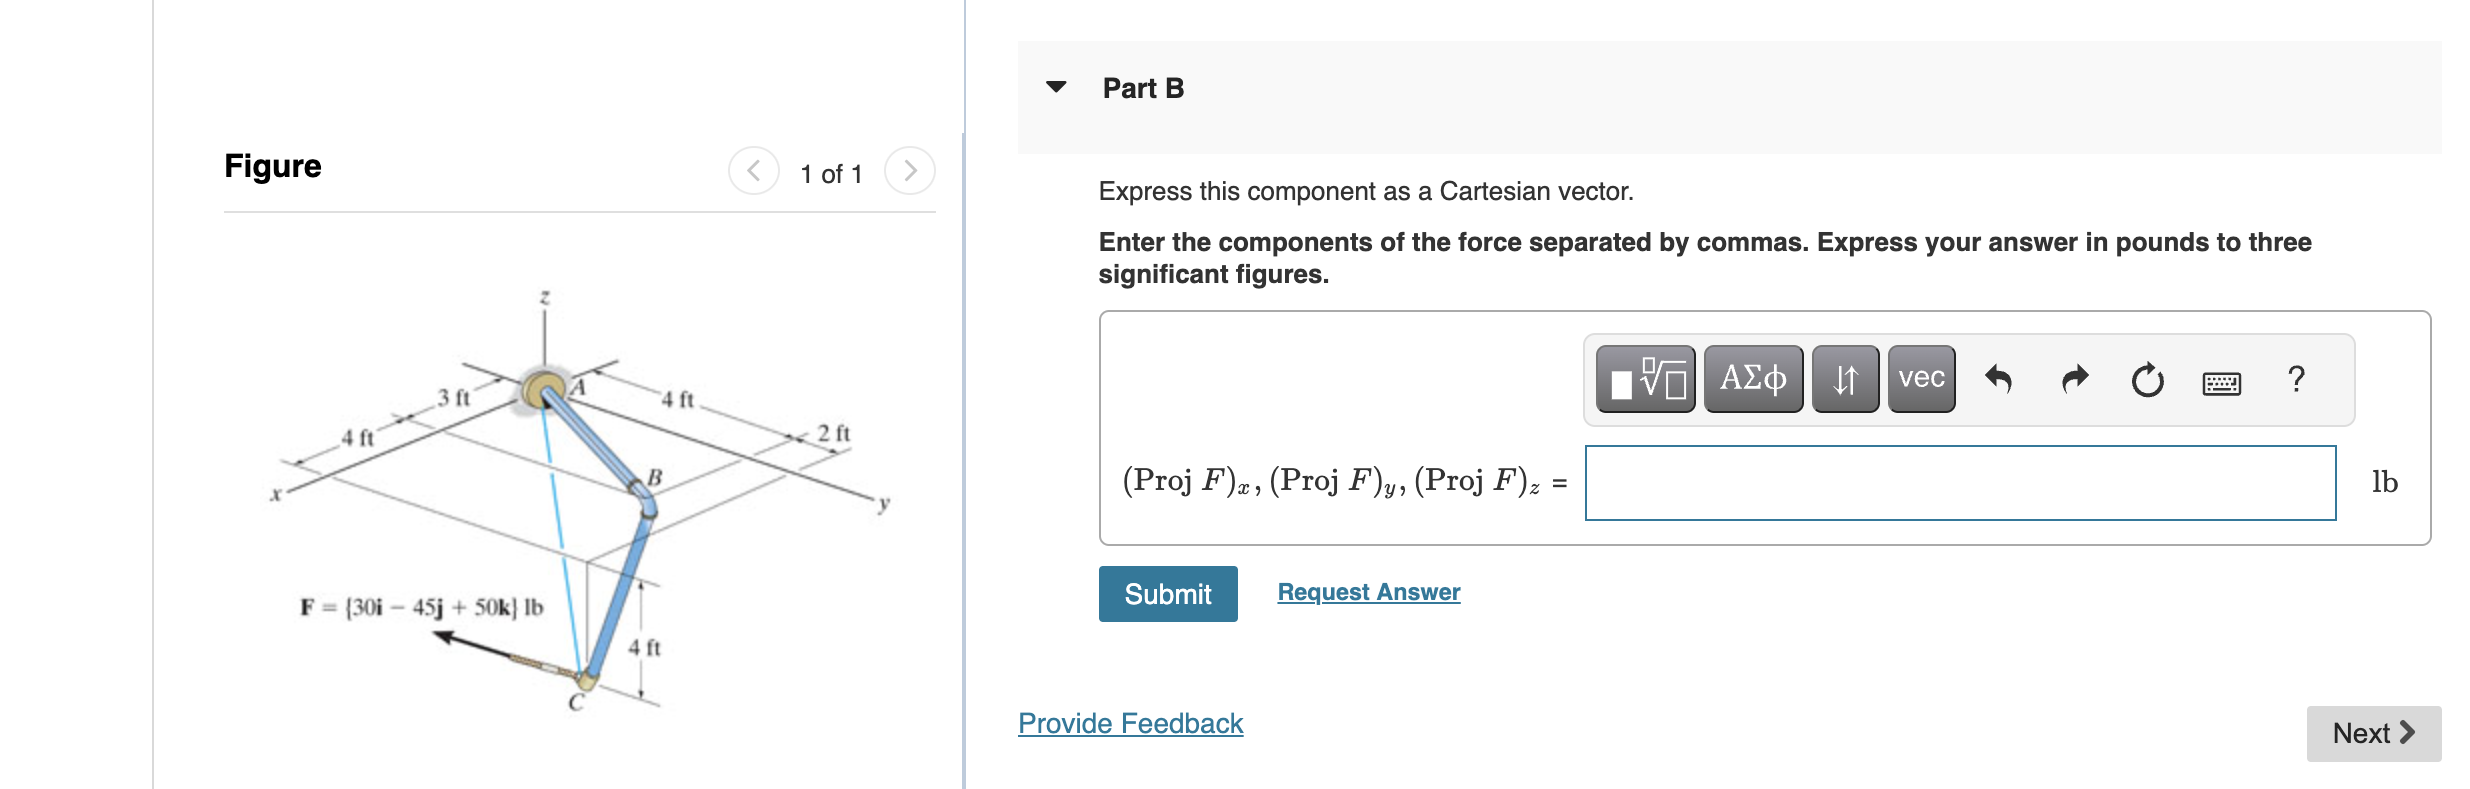Insert vector notation with vec button
The image size is (2470, 789).
(1921, 379)
